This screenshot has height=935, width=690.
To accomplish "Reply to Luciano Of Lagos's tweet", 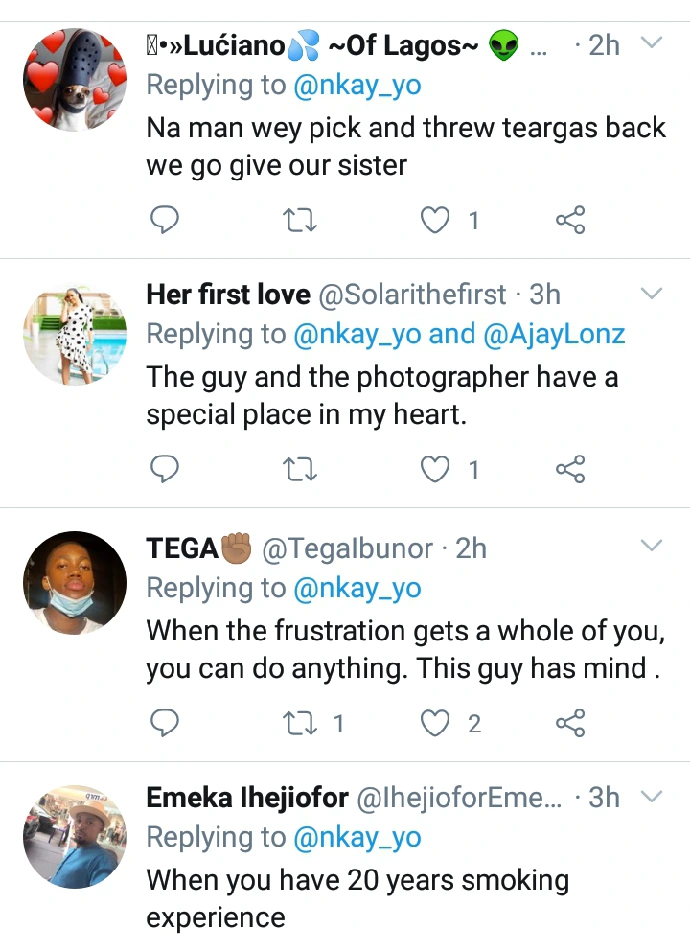I will [x=163, y=219].
